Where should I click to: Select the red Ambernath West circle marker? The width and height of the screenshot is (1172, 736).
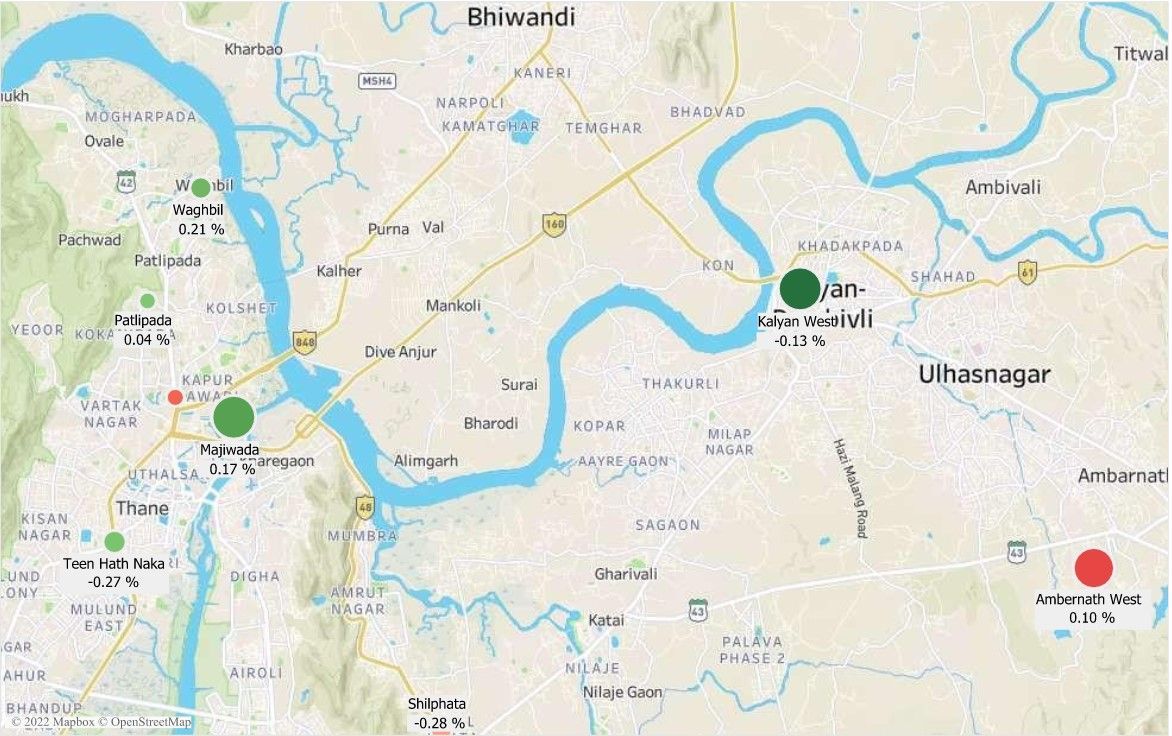coord(1094,568)
